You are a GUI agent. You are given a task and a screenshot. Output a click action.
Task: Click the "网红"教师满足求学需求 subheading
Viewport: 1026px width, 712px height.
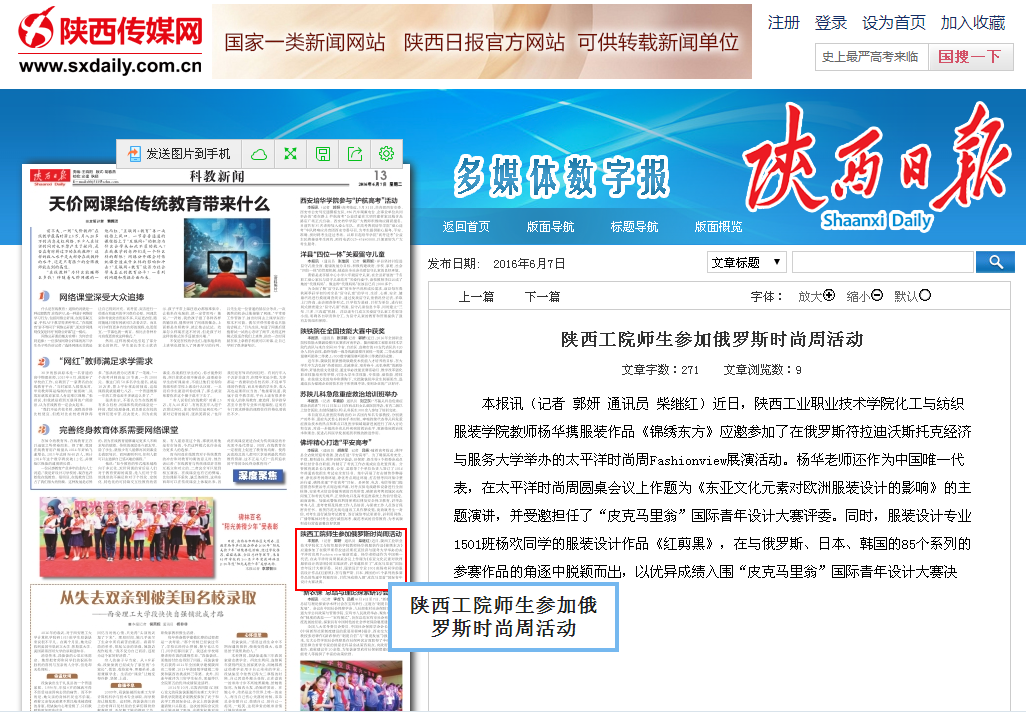point(106,361)
